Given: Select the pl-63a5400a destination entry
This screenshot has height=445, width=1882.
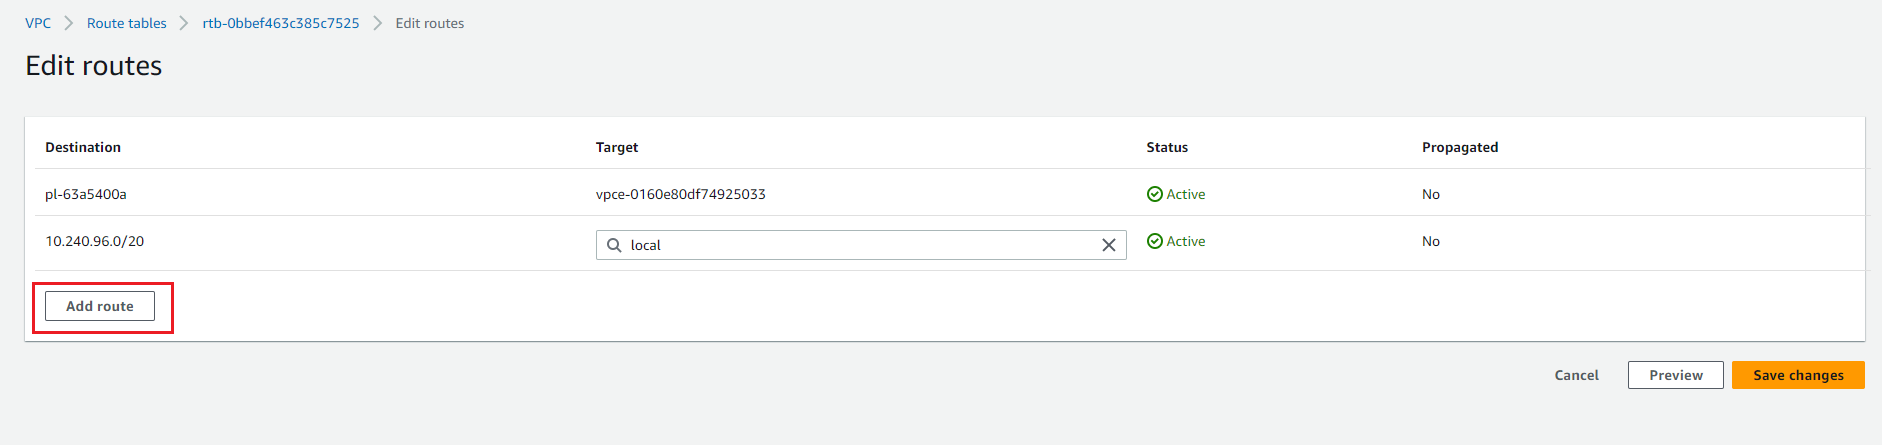Looking at the screenshot, I should pos(86,194).
